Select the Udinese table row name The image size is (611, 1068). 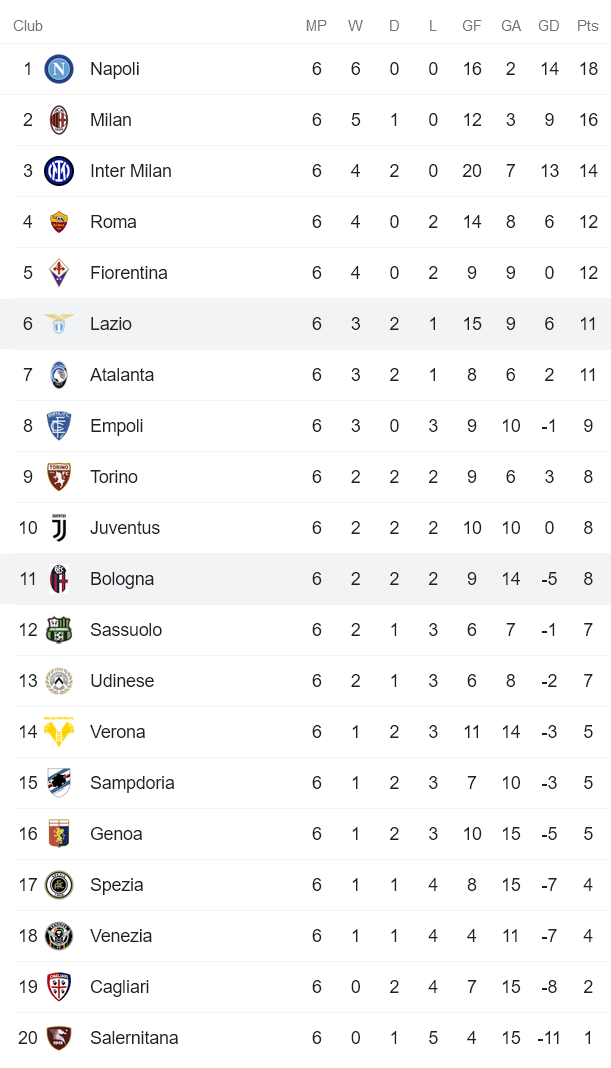[x=122, y=681]
